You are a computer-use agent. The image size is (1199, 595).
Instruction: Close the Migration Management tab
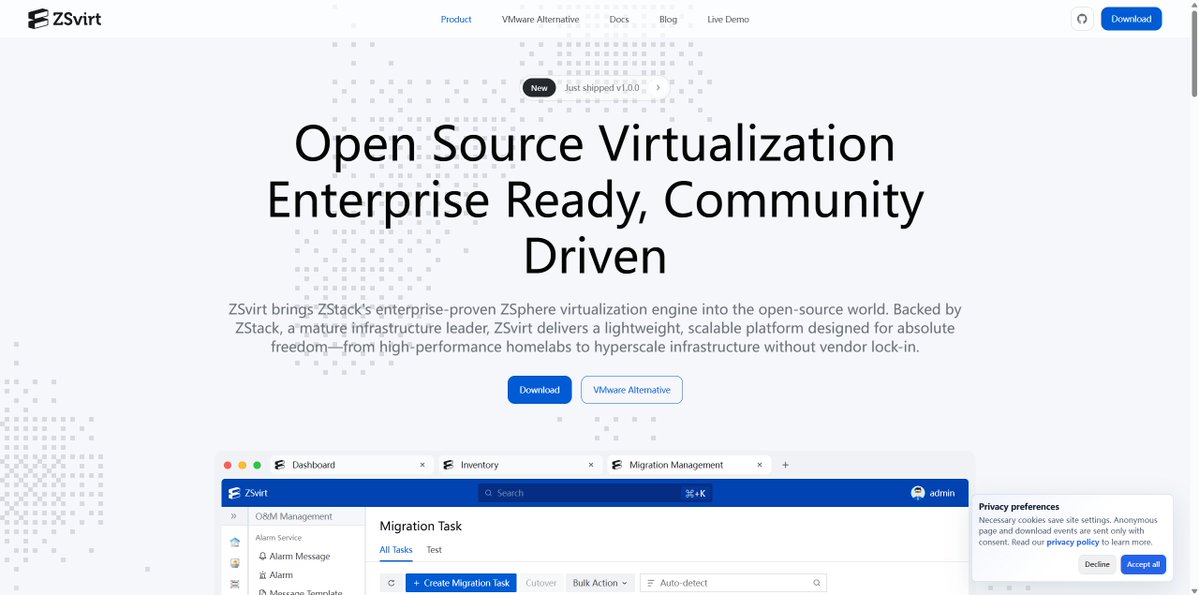tap(759, 465)
